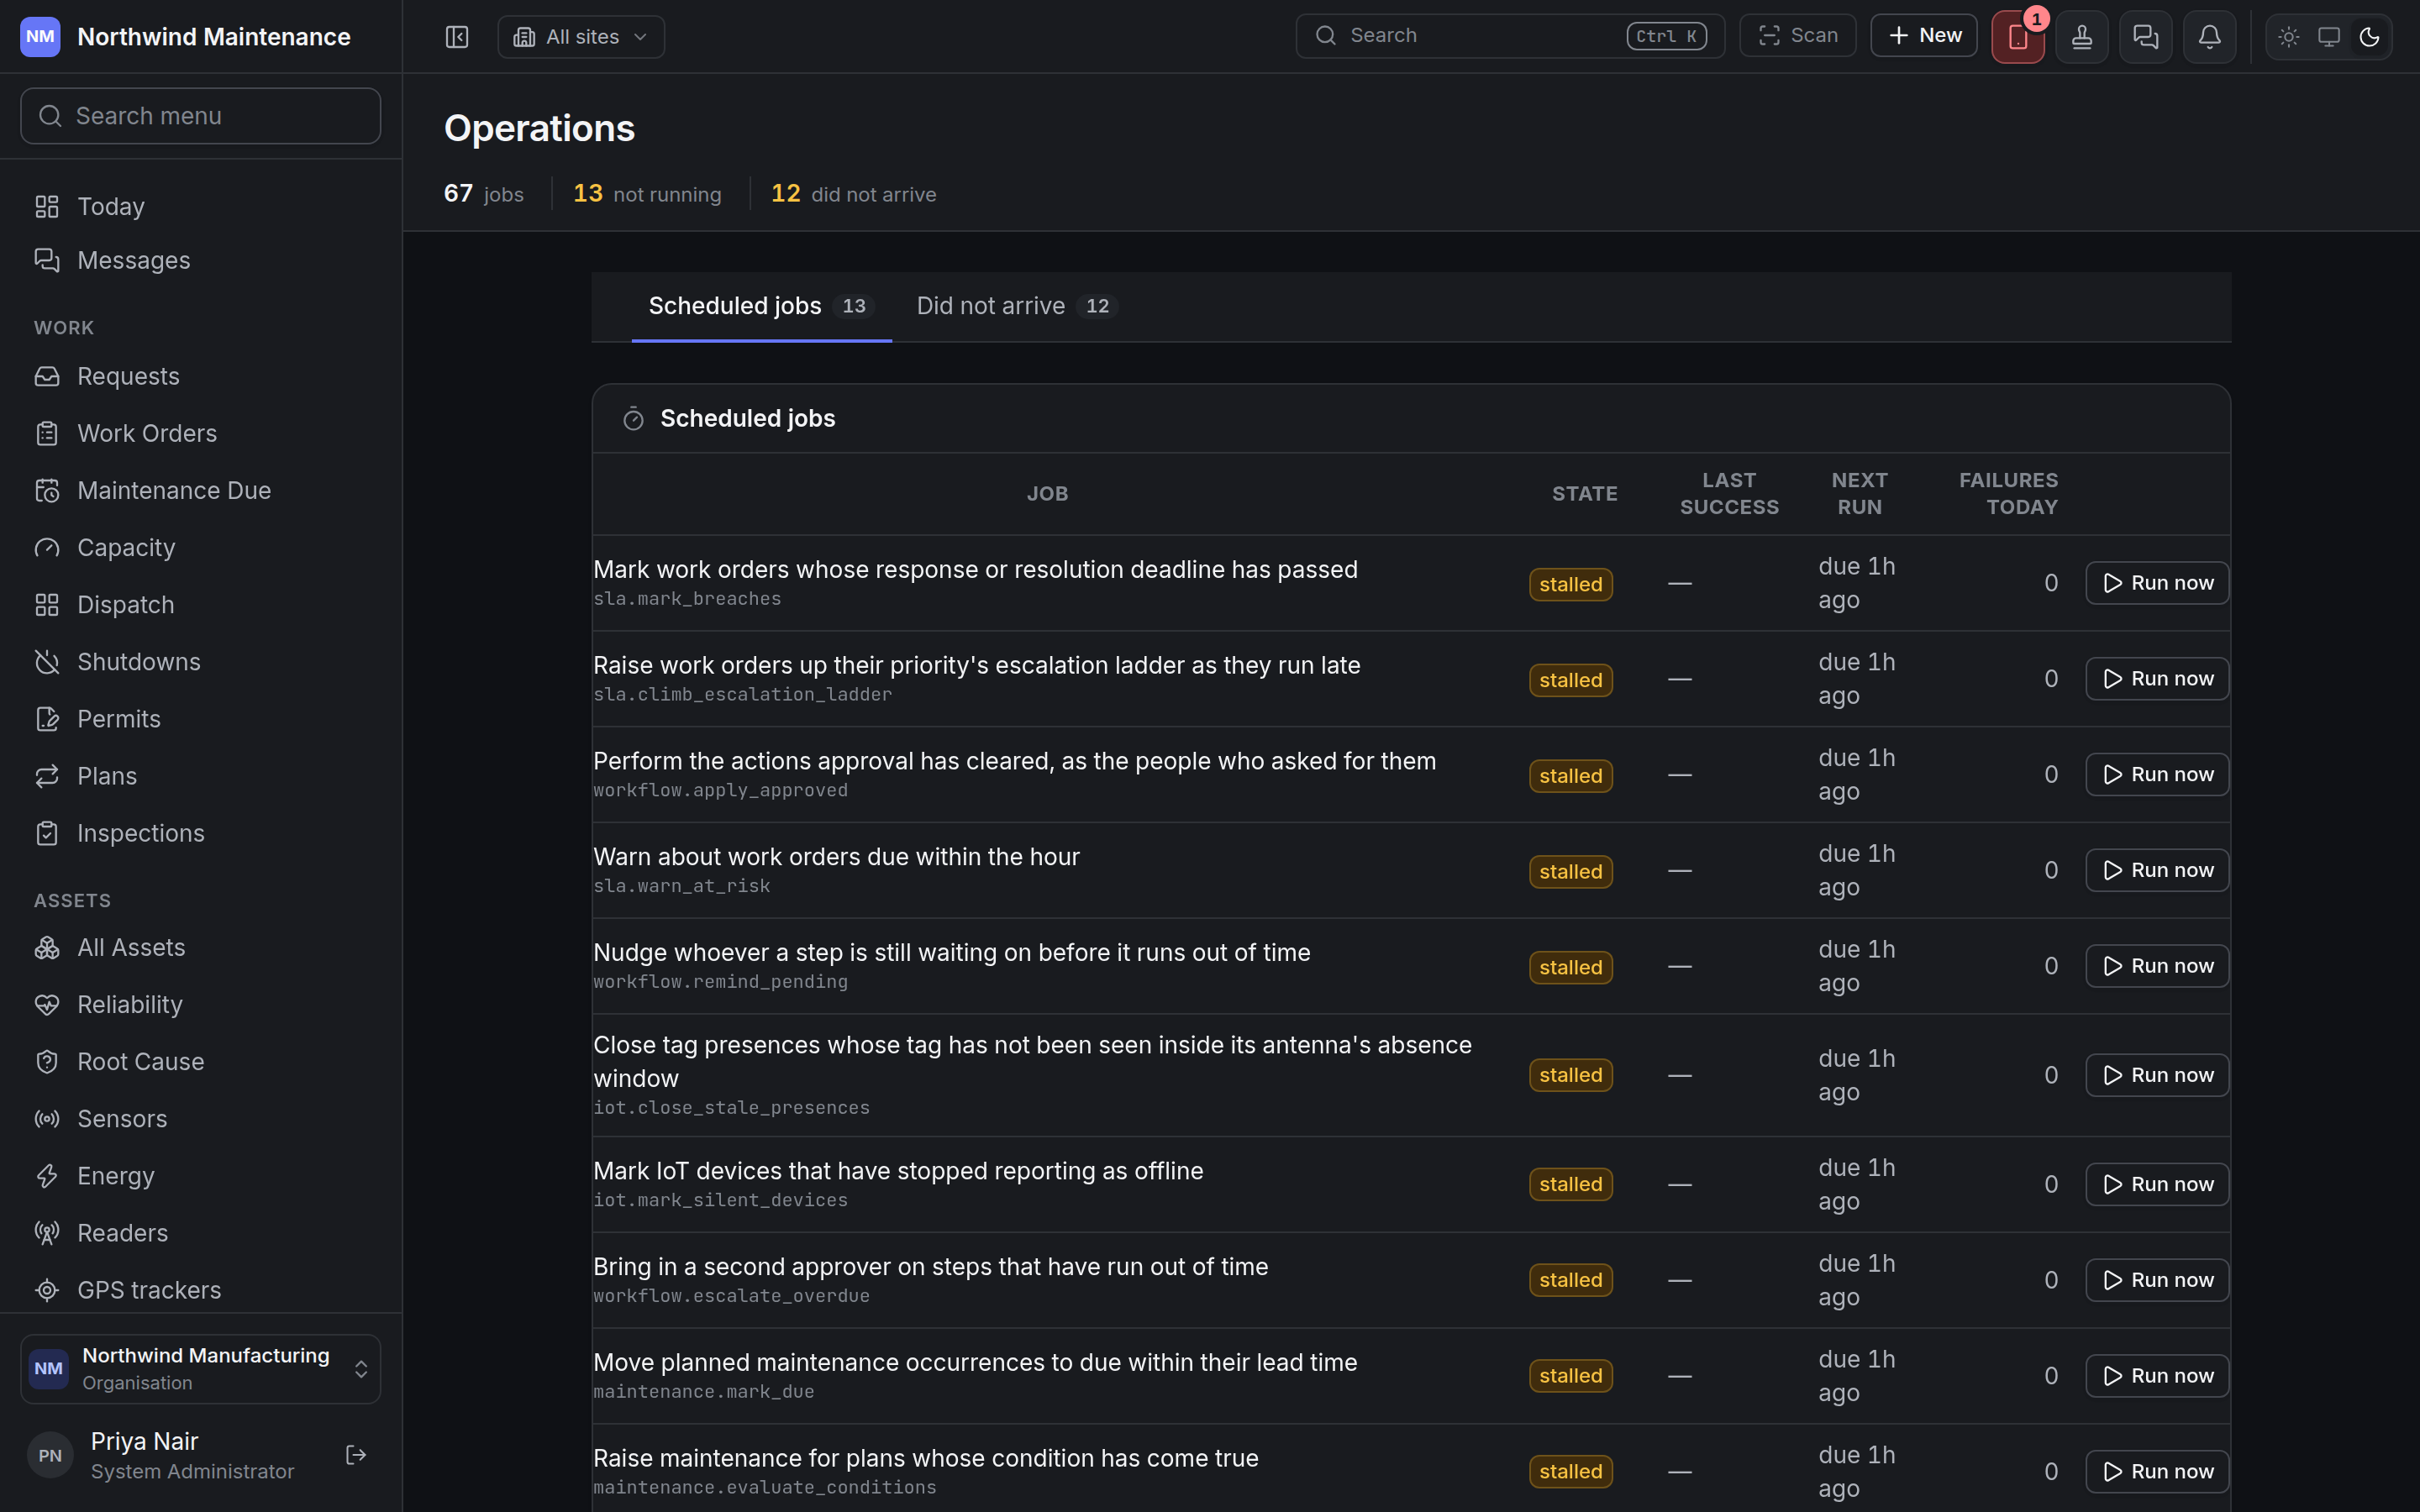Focus the Search menu field
Screen dimensions: 2420x1512
pos(201,116)
